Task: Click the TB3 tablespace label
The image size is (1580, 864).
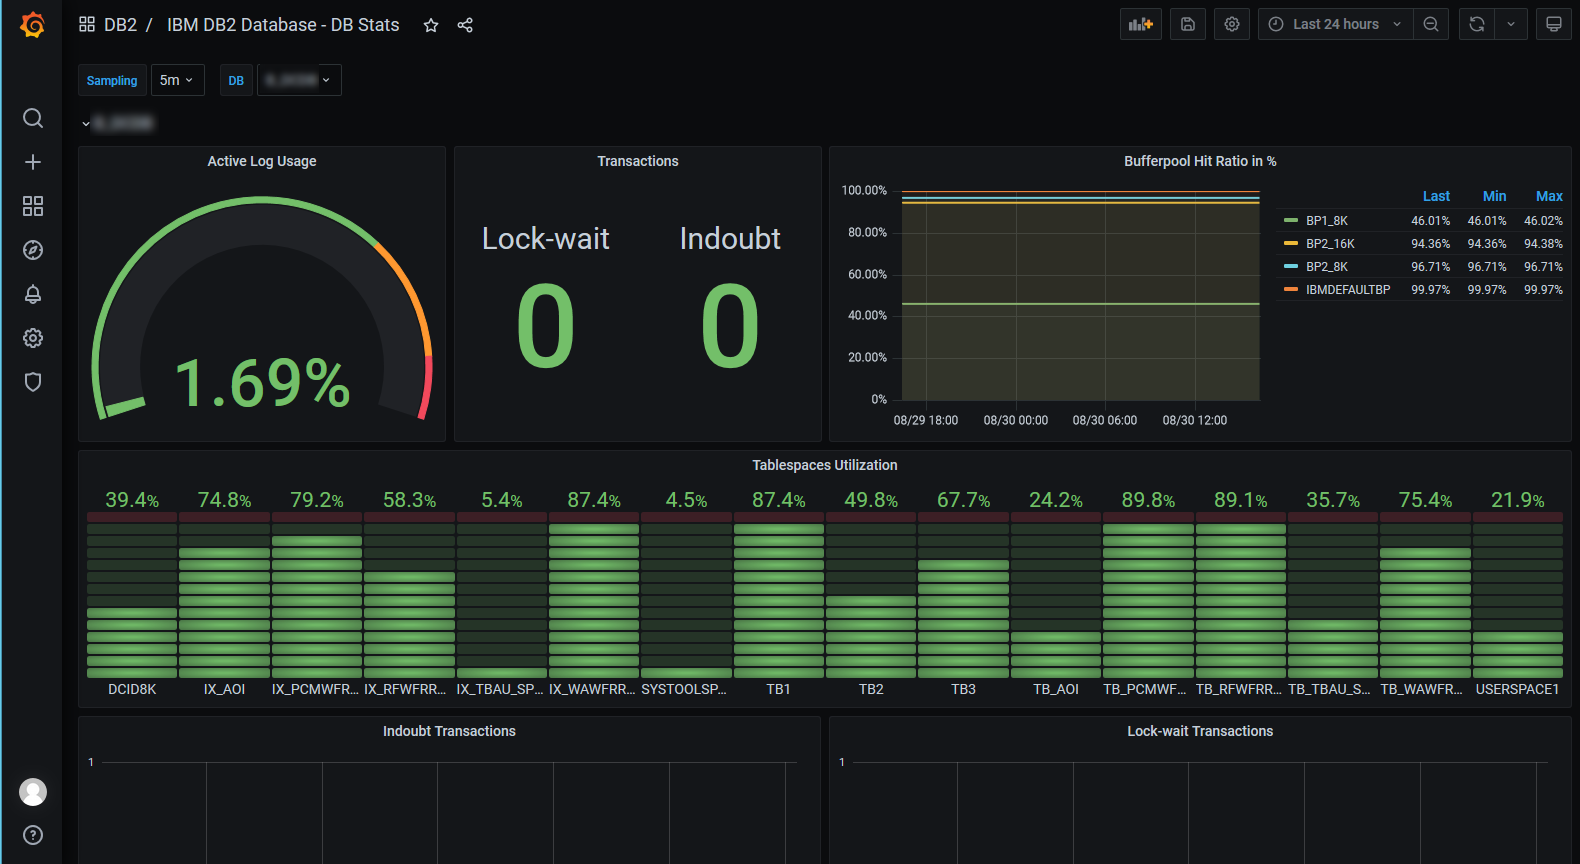Action: 963,689
